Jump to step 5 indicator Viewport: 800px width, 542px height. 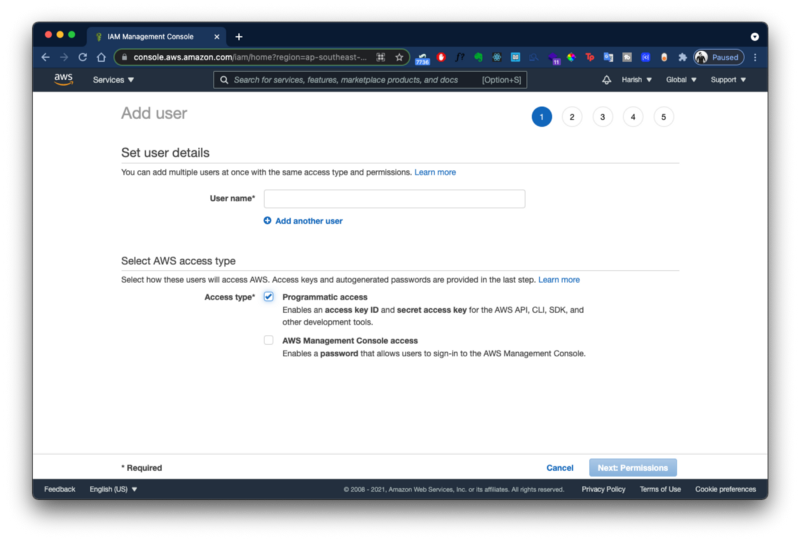tap(663, 117)
